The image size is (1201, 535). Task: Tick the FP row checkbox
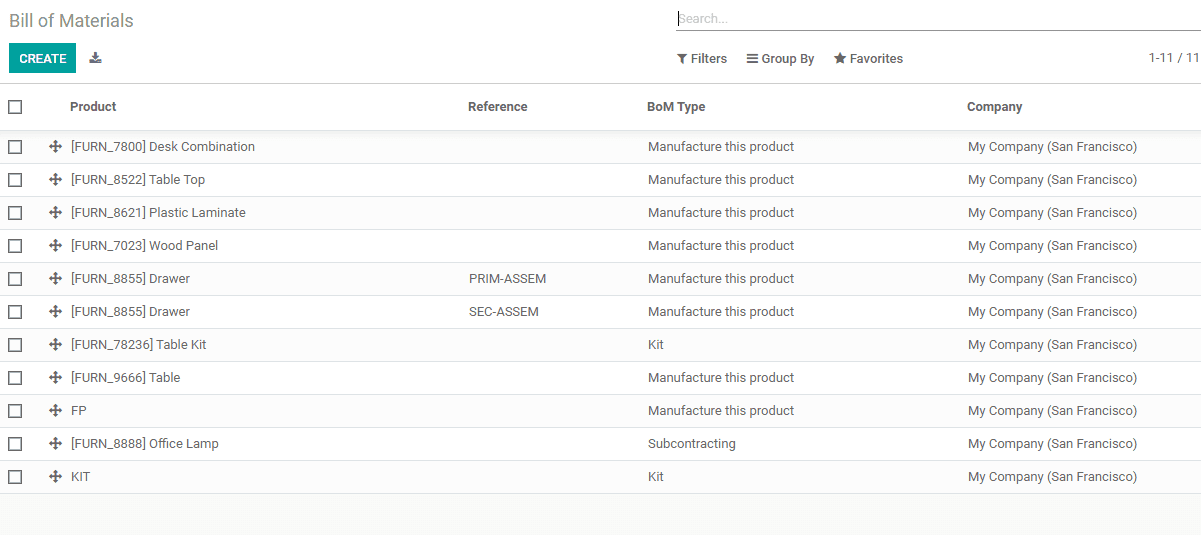pyautogui.click(x=15, y=411)
